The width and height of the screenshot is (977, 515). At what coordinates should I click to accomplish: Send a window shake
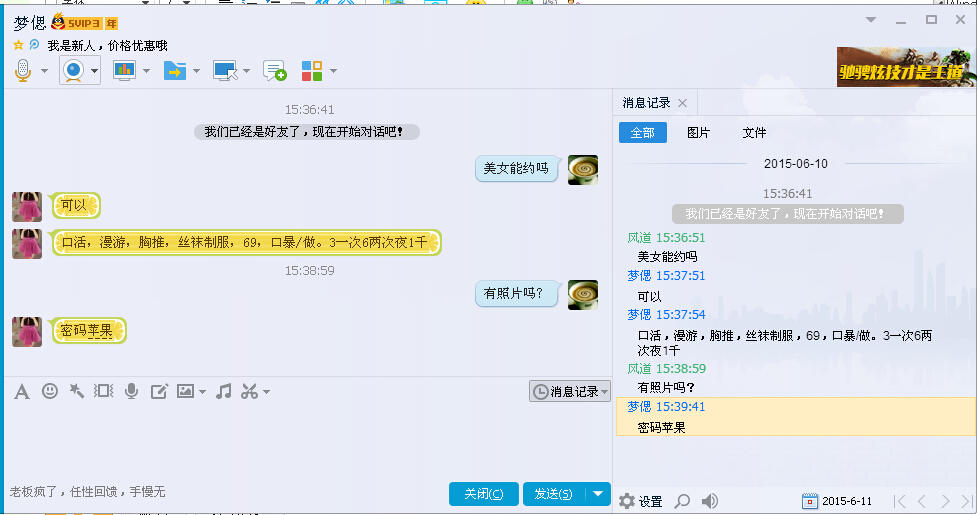pyautogui.click(x=103, y=391)
